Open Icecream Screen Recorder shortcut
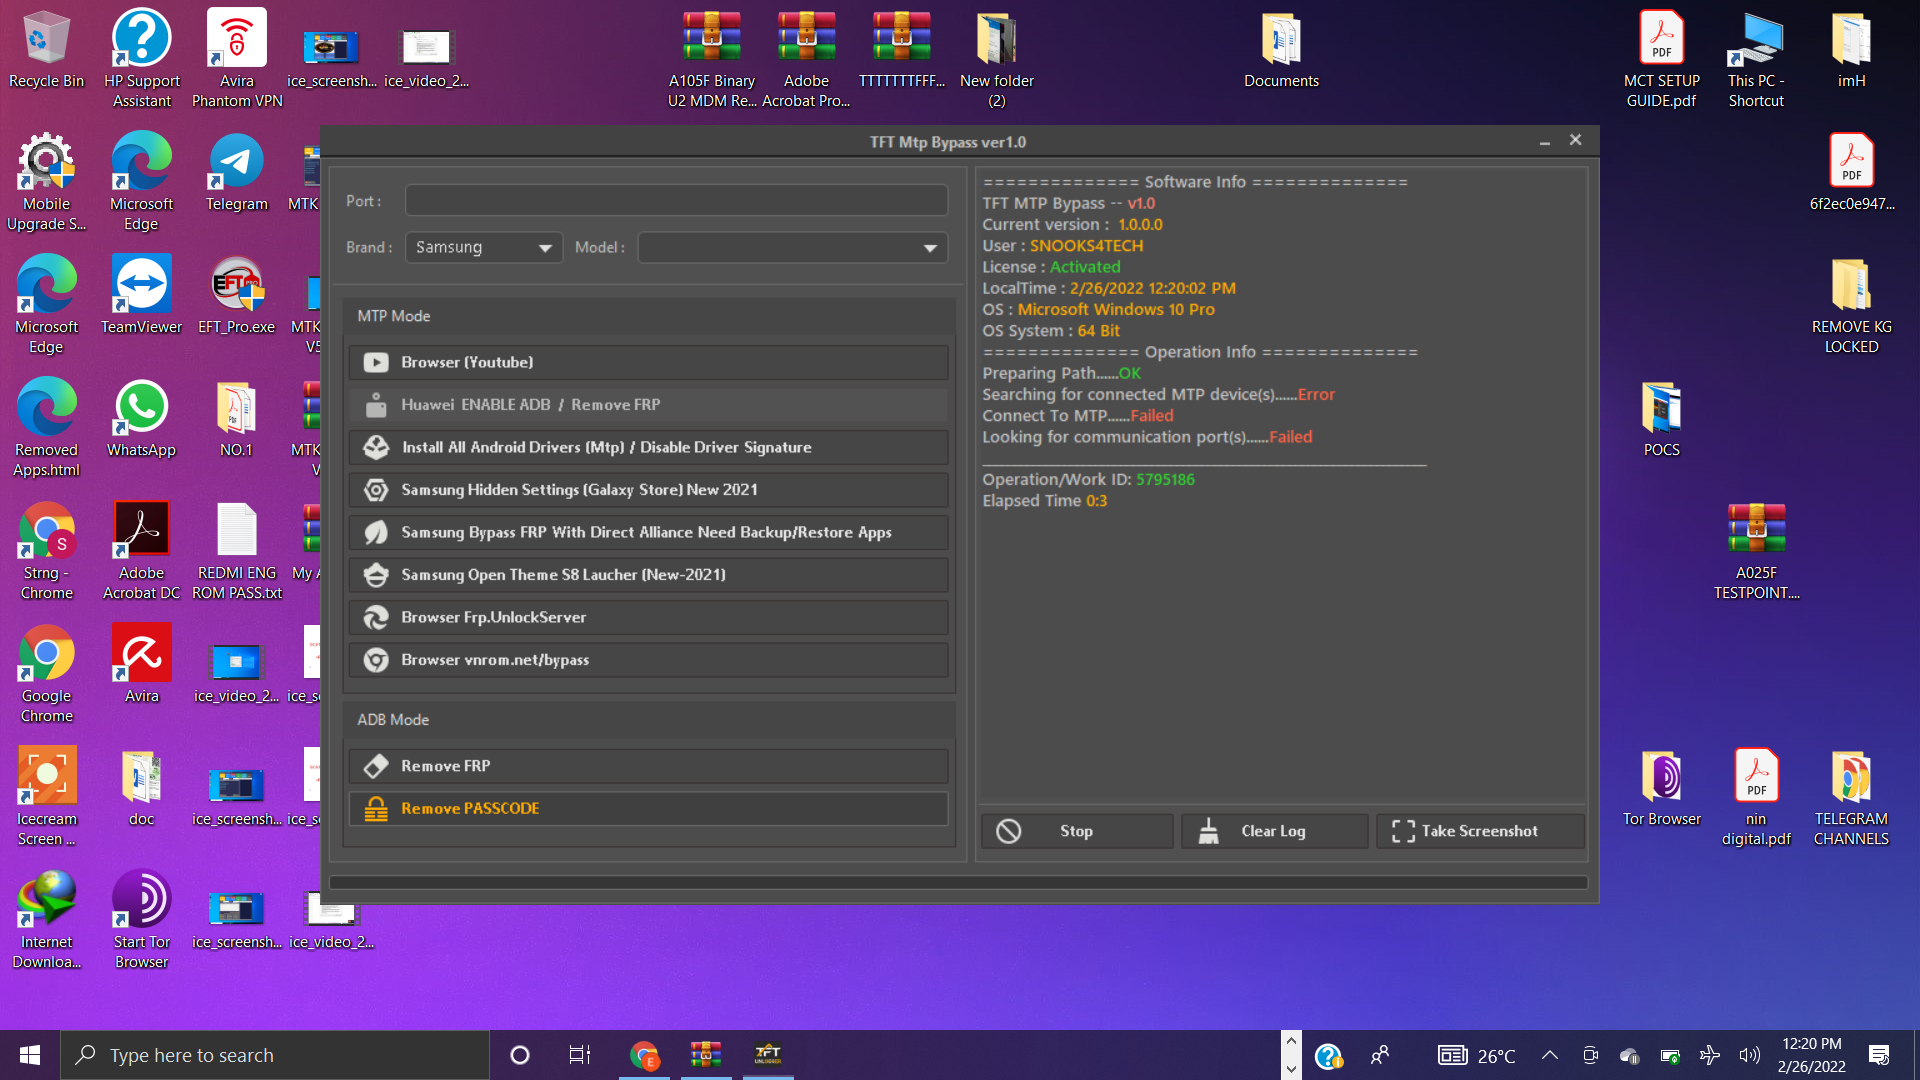This screenshot has height=1080, width=1920. tap(46, 797)
